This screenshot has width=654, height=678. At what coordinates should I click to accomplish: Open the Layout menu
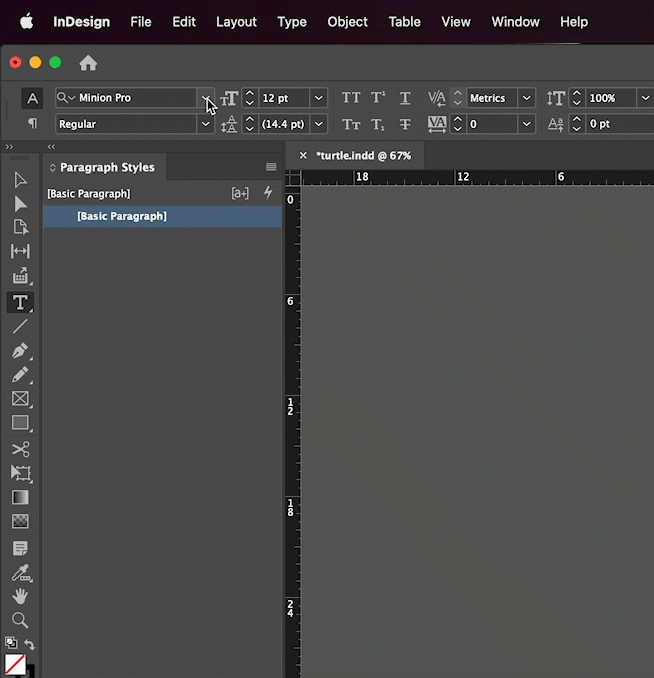click(236, 22)
